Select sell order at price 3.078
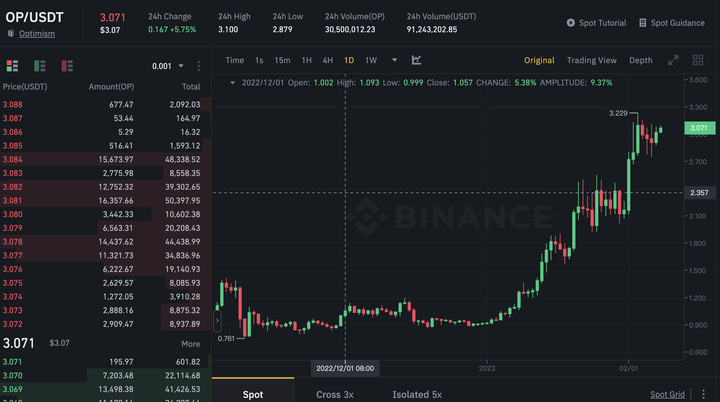The height and width of the screenshot is (402, 720). [x=106, y=242]
